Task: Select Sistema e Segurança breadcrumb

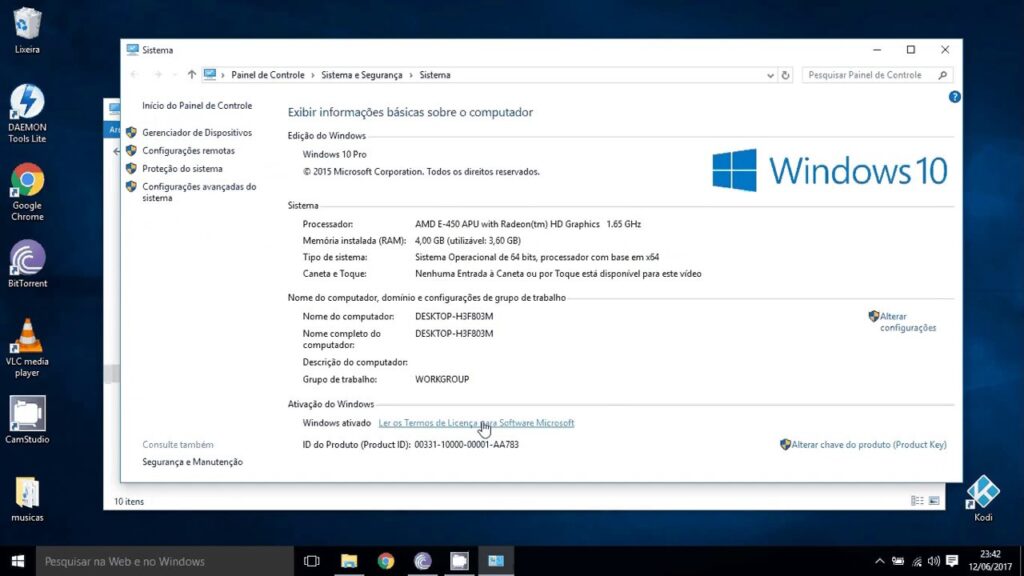Action: pos(361,75)
